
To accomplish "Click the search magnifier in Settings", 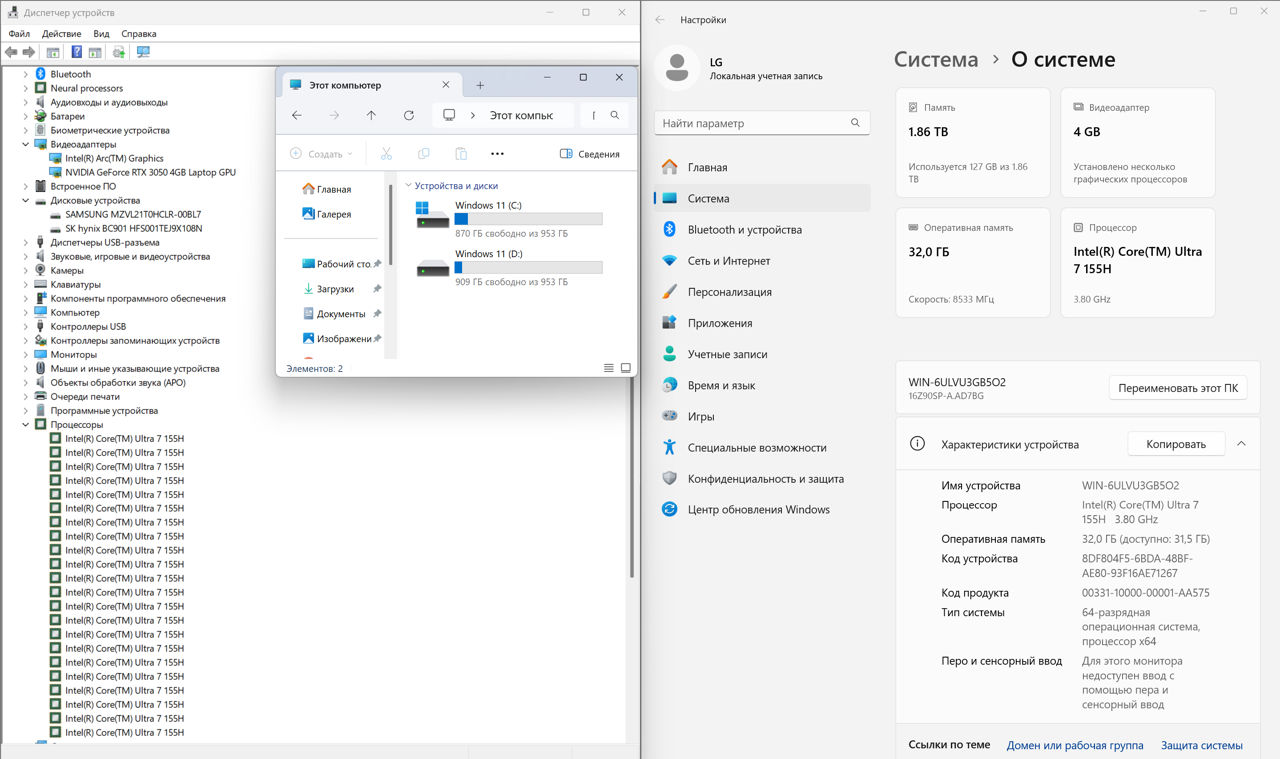I will [x=855, y=123].
